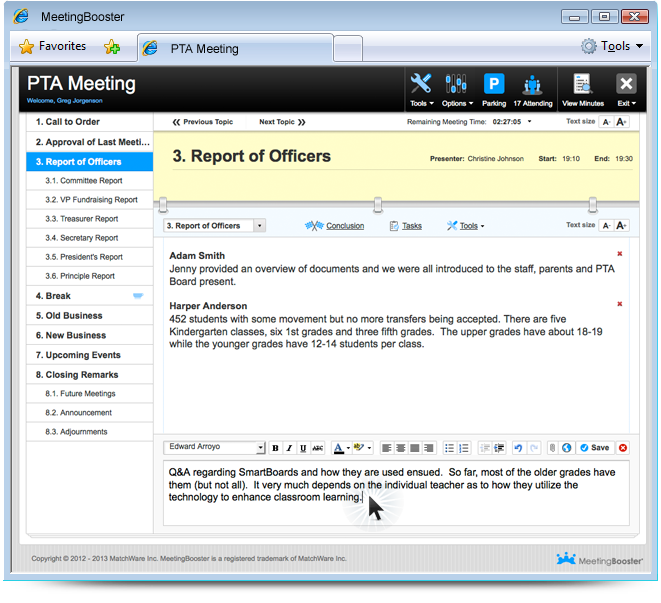This screenshot has height=603, width=661.
Task: Open the PTA Meeting browser tab
Action: coord(236,49)
